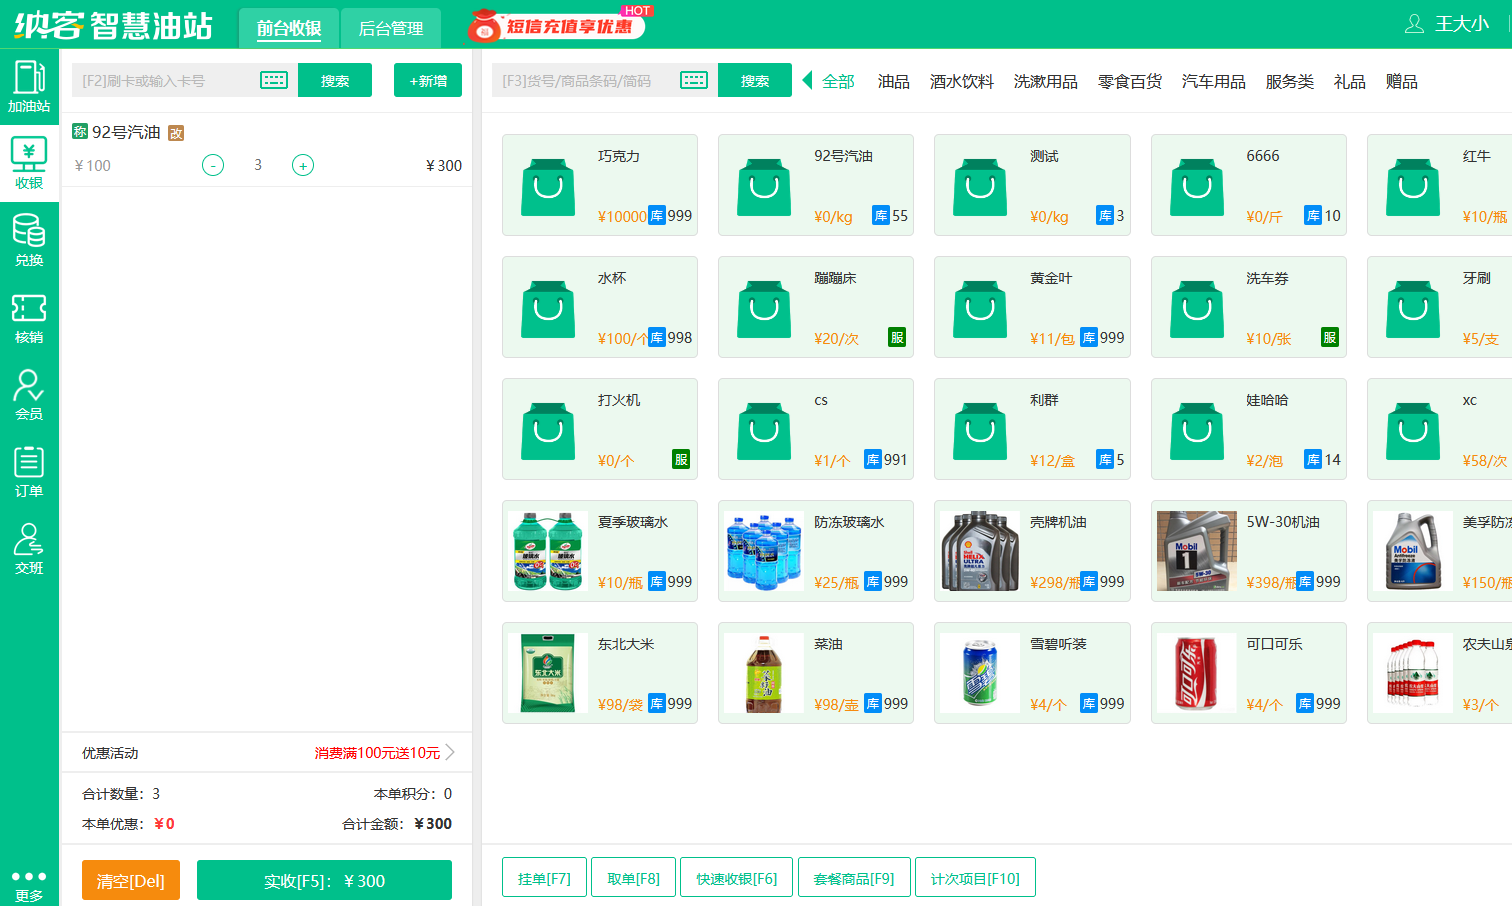Image resolution: width=1512 pixels, height=906 pixels.
Task: Click the orange 清空[Del] button
Action: (x=131, y=880)
